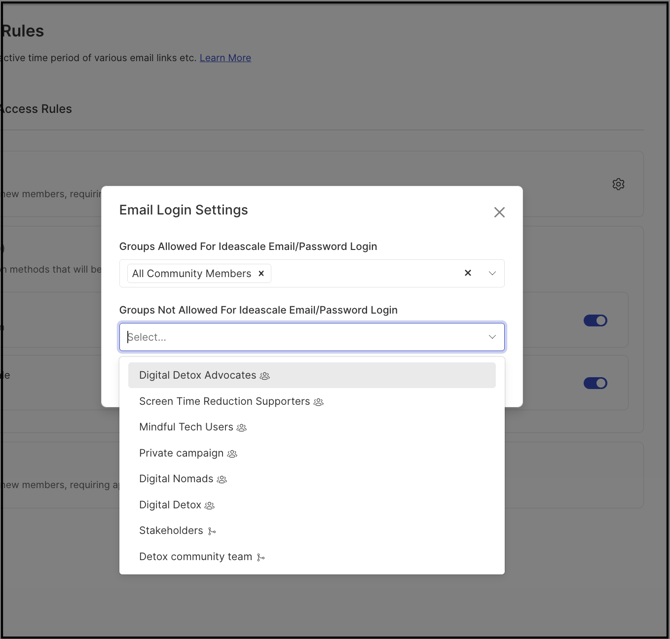The width and height of the screenshot is (670, 639).
Task: Toggle the upper blue switch off
Action: 595,321
